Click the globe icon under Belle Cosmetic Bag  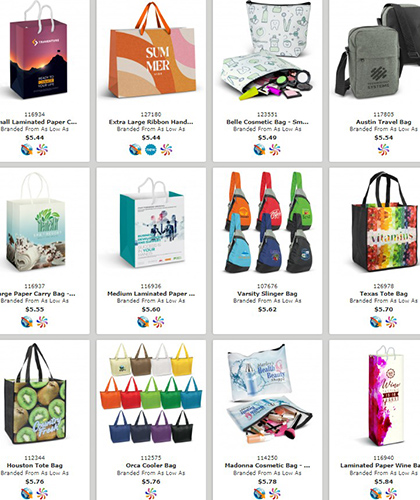pyautogui.click(x=260, y=150)
